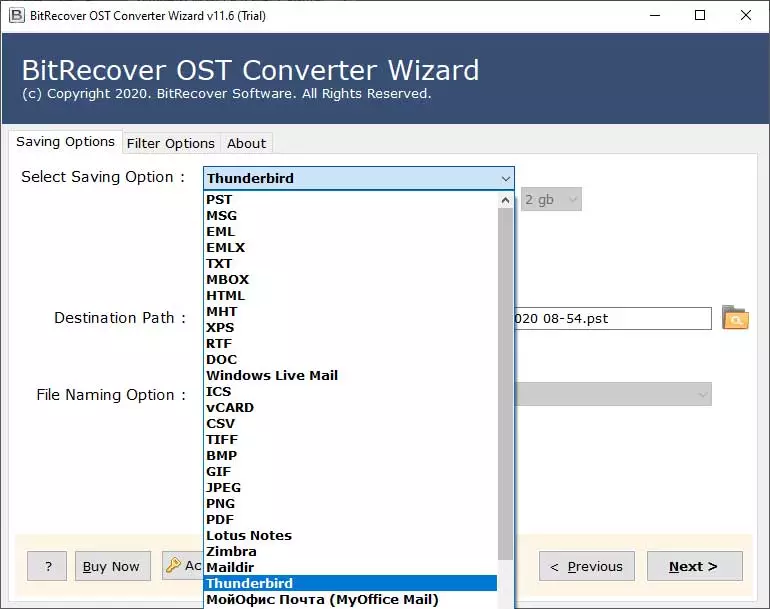770x609 pixels.
Task: Select TXT format option
Action: [350, 263]
